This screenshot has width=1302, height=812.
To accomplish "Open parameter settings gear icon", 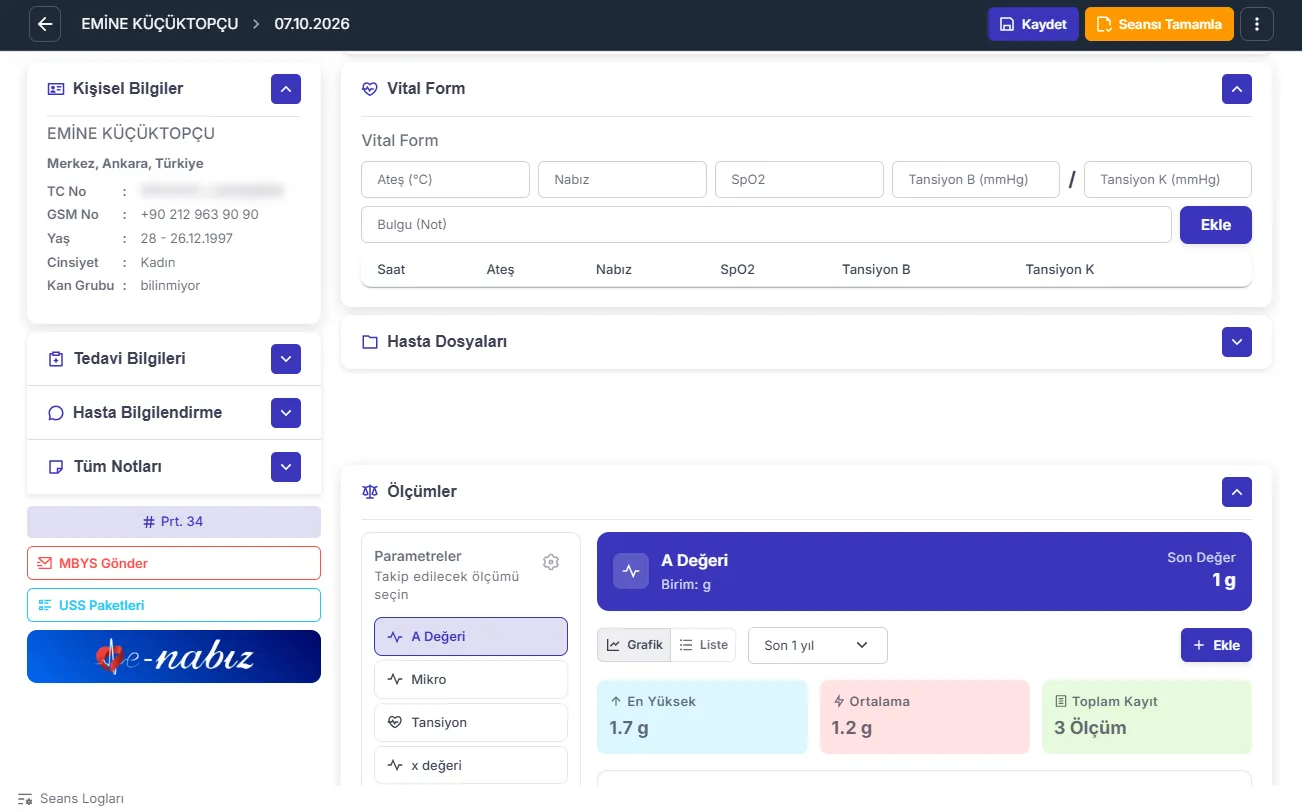I will click(x=551, y=562).
